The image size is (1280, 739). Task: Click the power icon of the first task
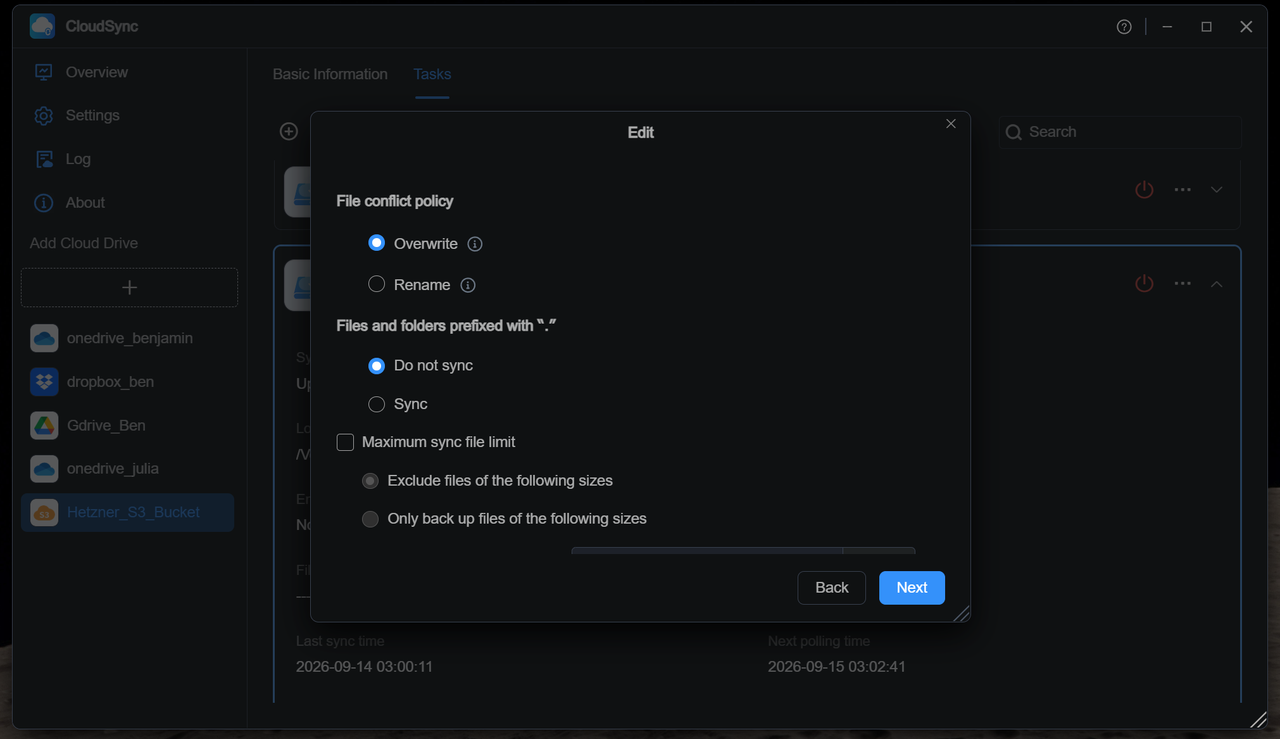click(1144, 189)
